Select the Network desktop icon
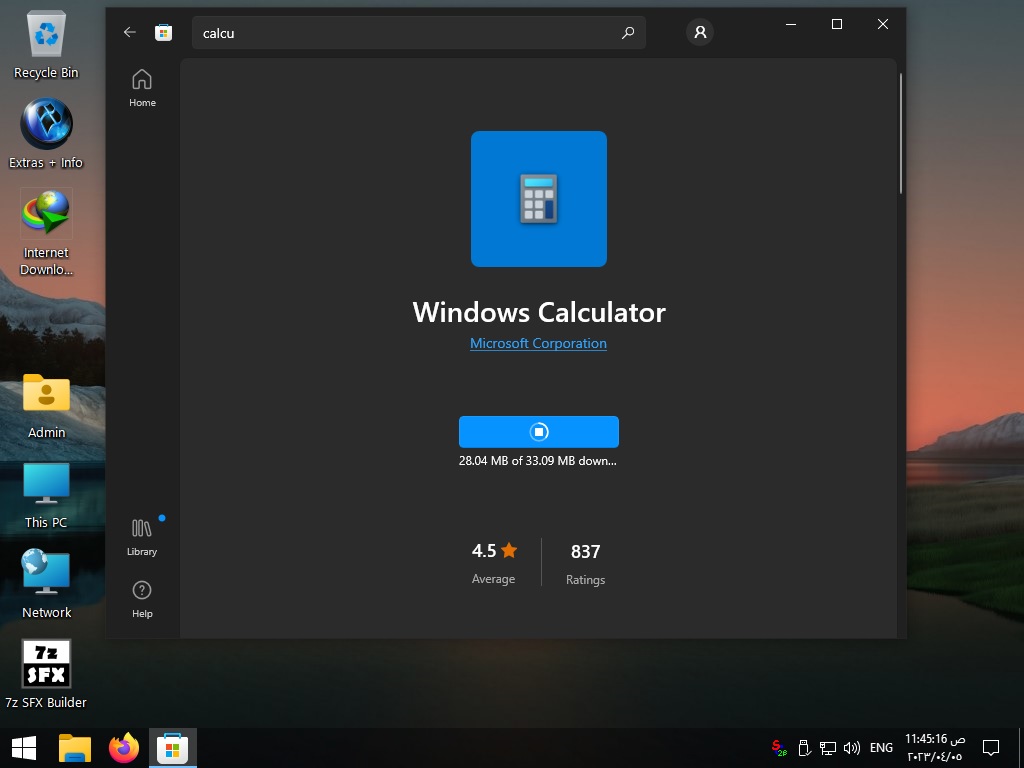The height and width of the screenshot is (768, 1024). pos(46,584)
